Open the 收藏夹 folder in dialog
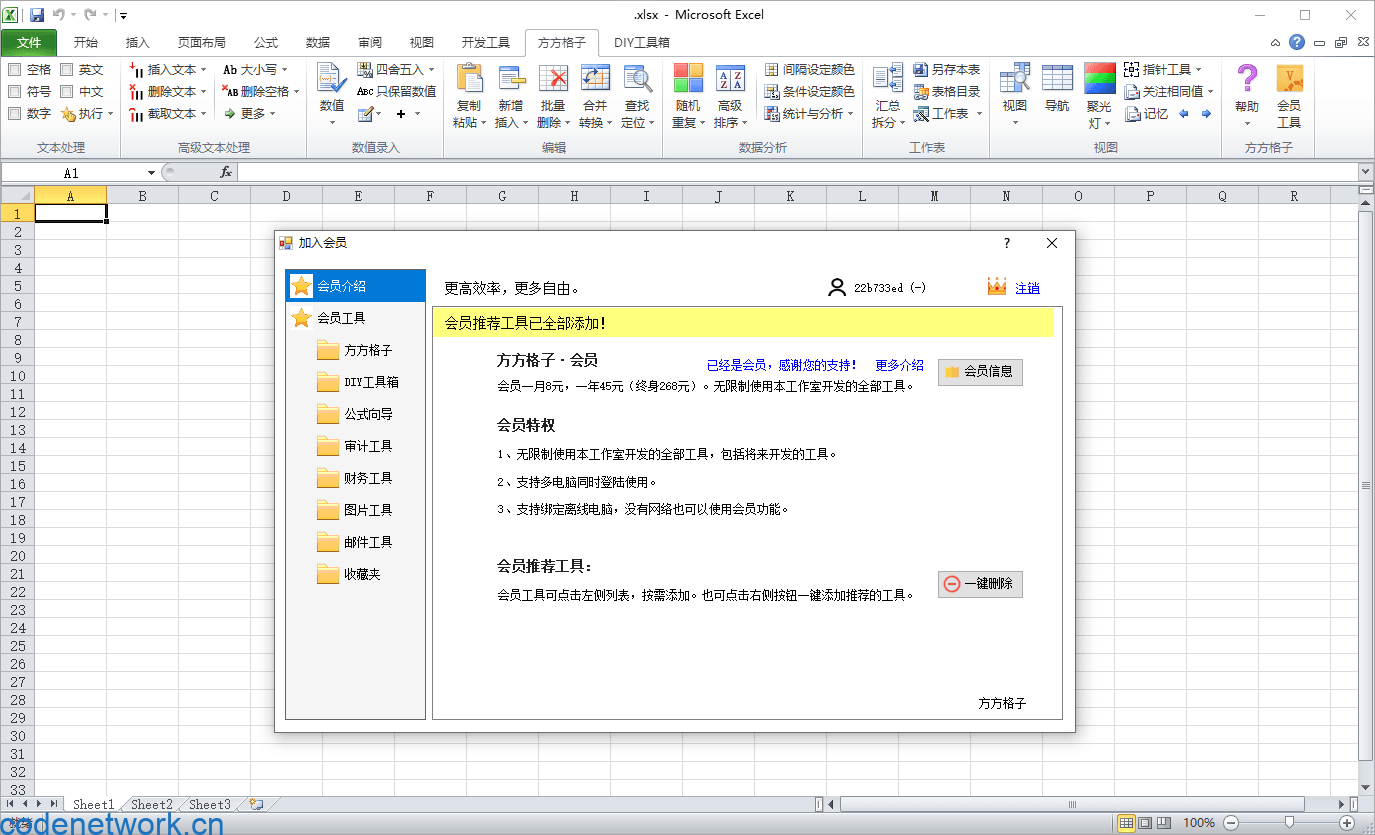 348,574
